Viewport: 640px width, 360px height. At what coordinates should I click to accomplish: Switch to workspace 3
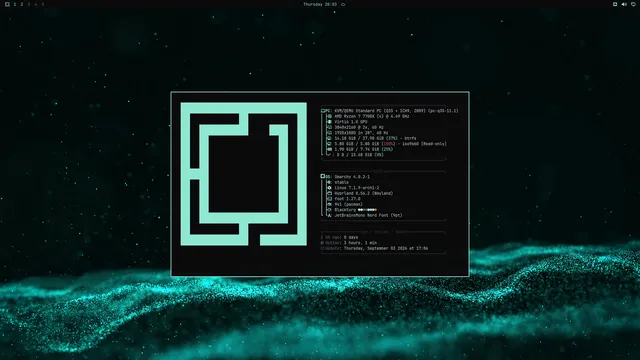29,4
